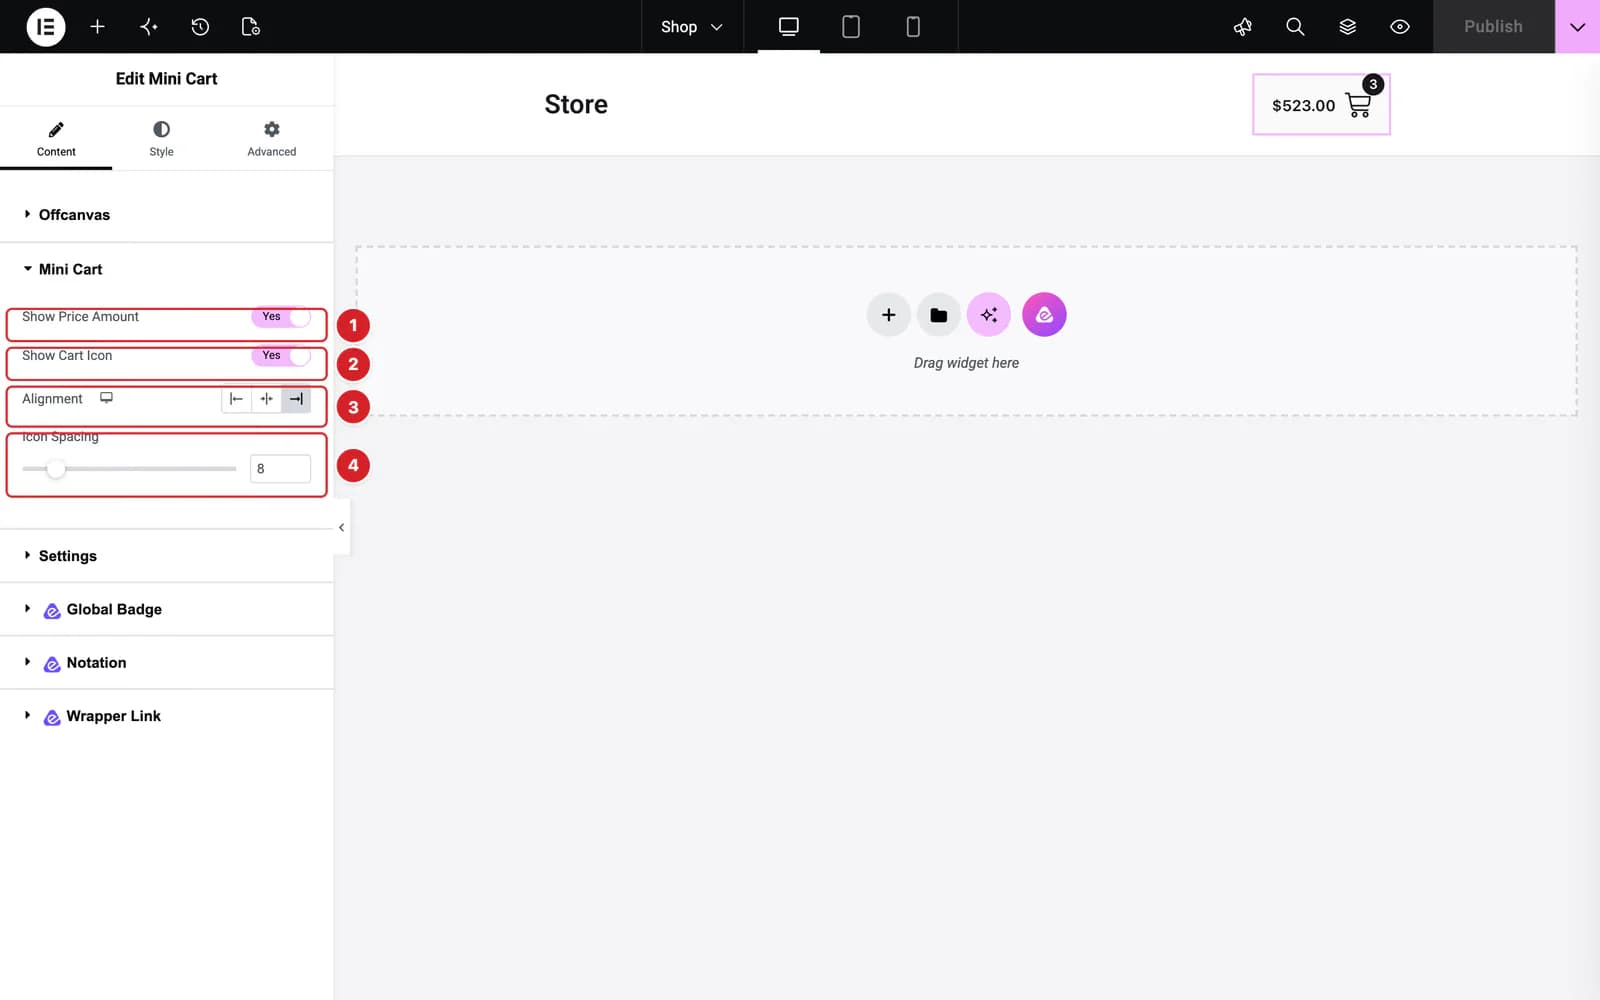Click the pink AI sparkle button in the canvas

click(989, 315)
